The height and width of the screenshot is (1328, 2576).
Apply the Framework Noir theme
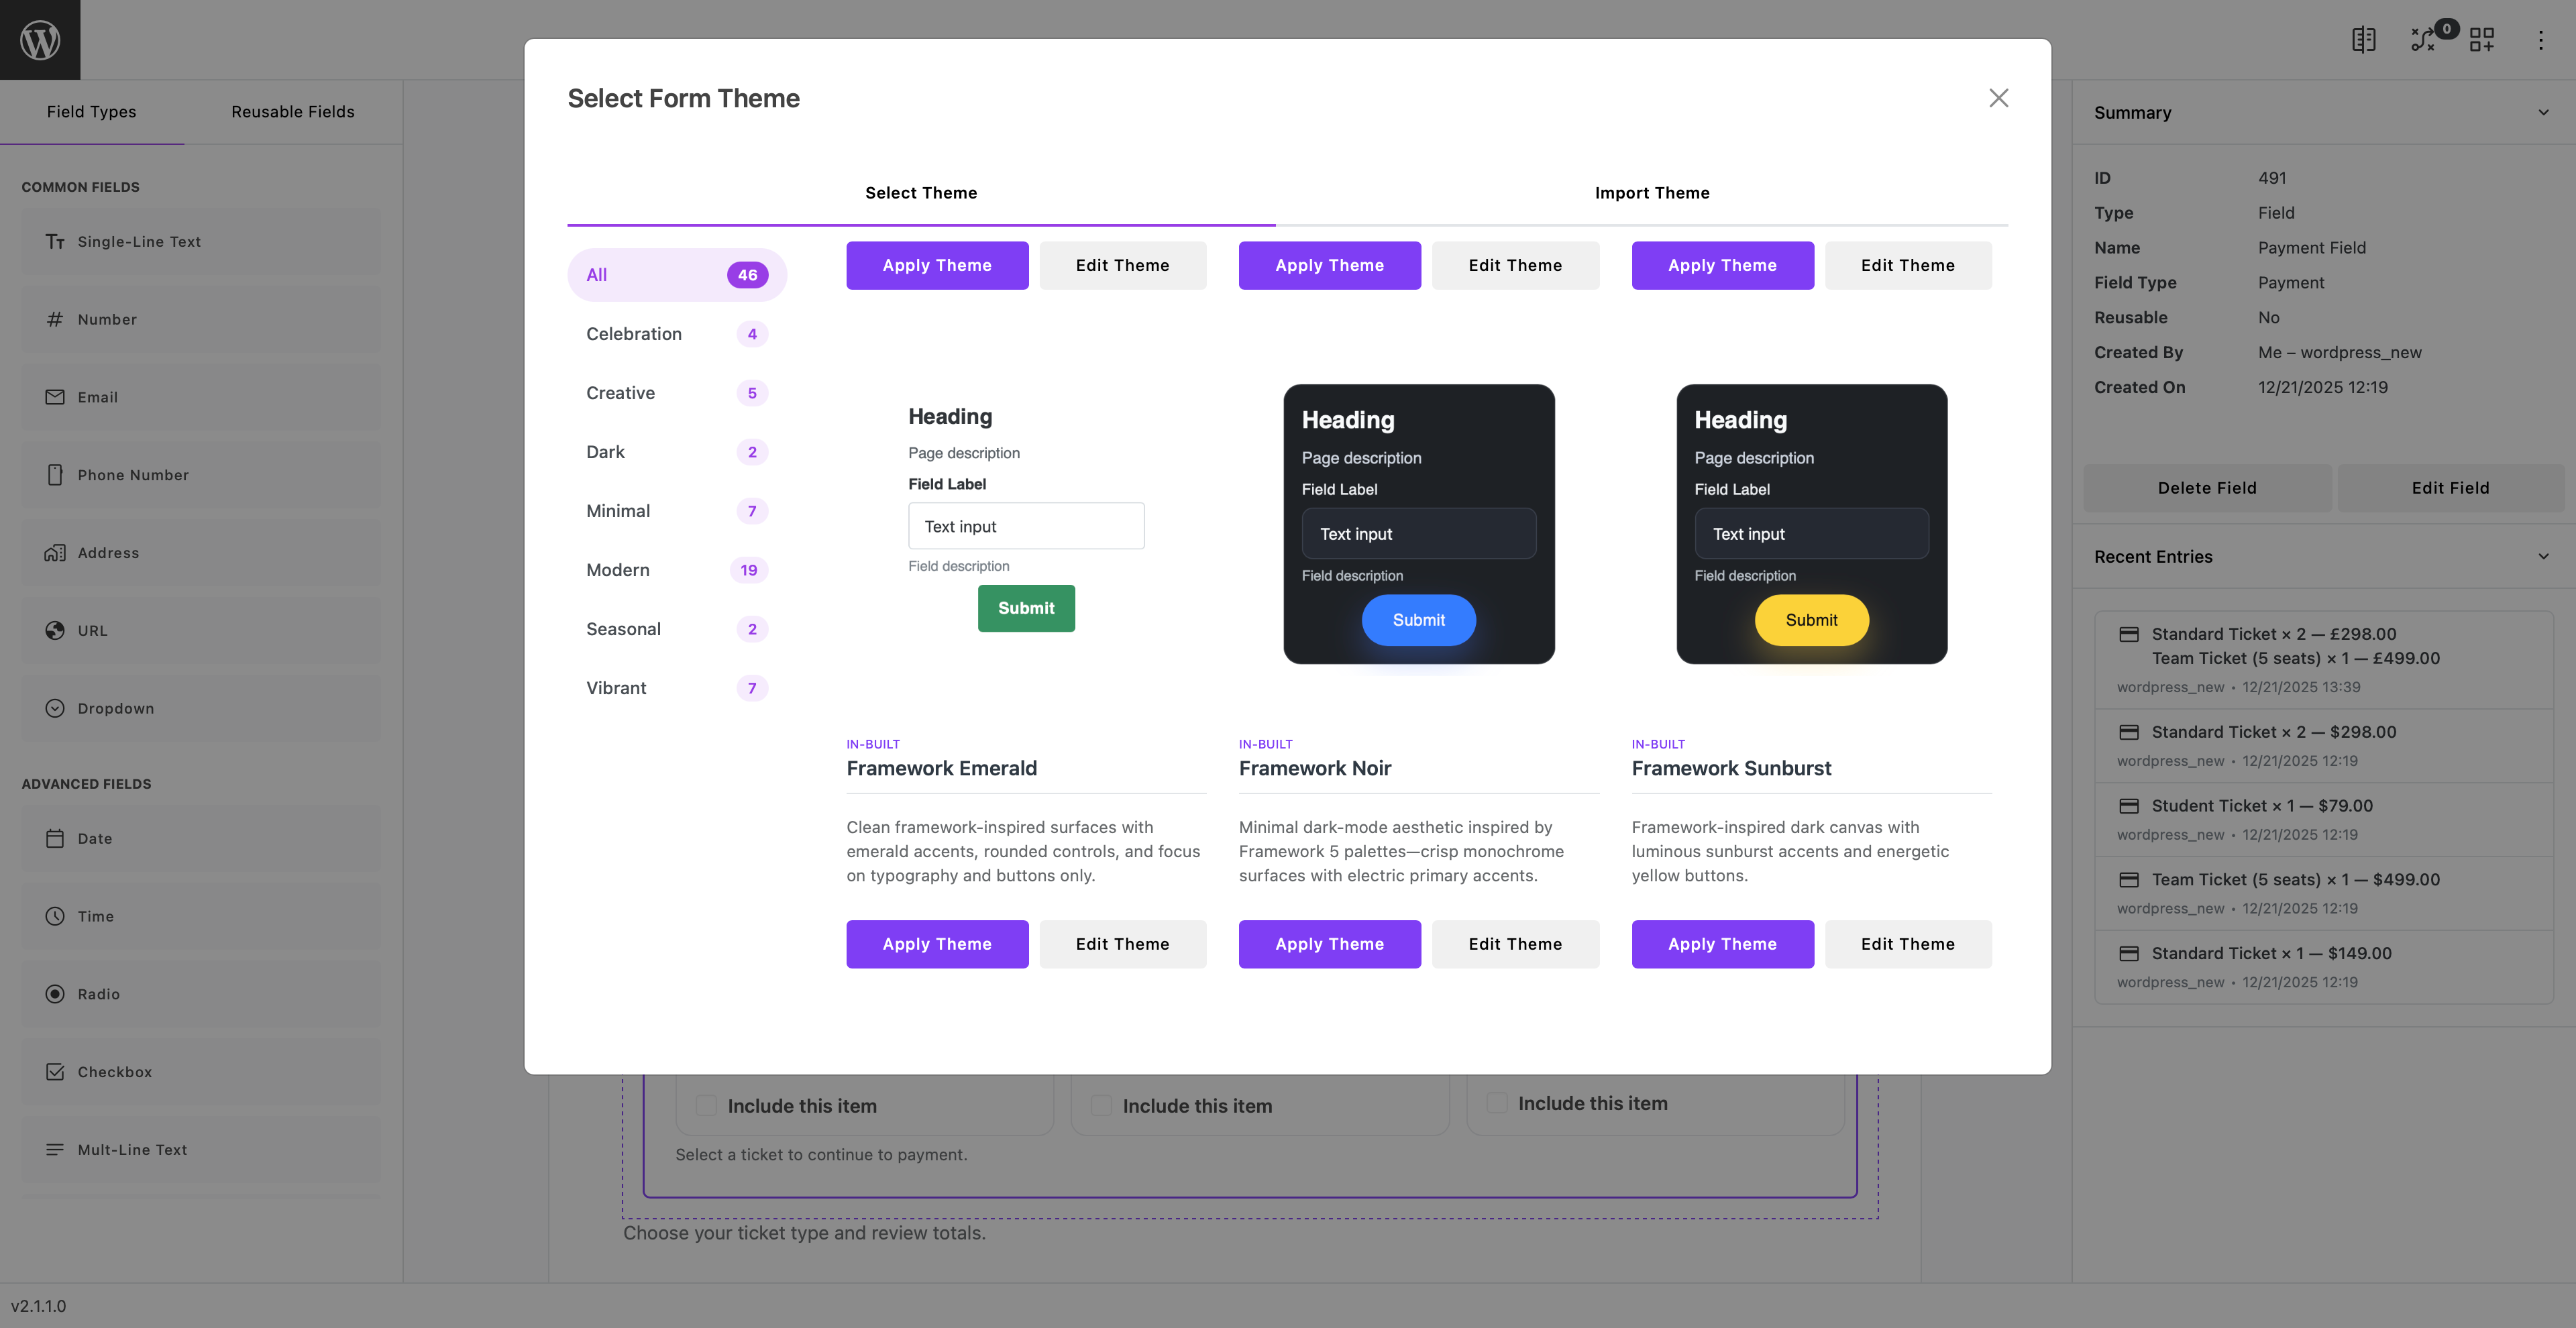click(x=1329, y=943)
